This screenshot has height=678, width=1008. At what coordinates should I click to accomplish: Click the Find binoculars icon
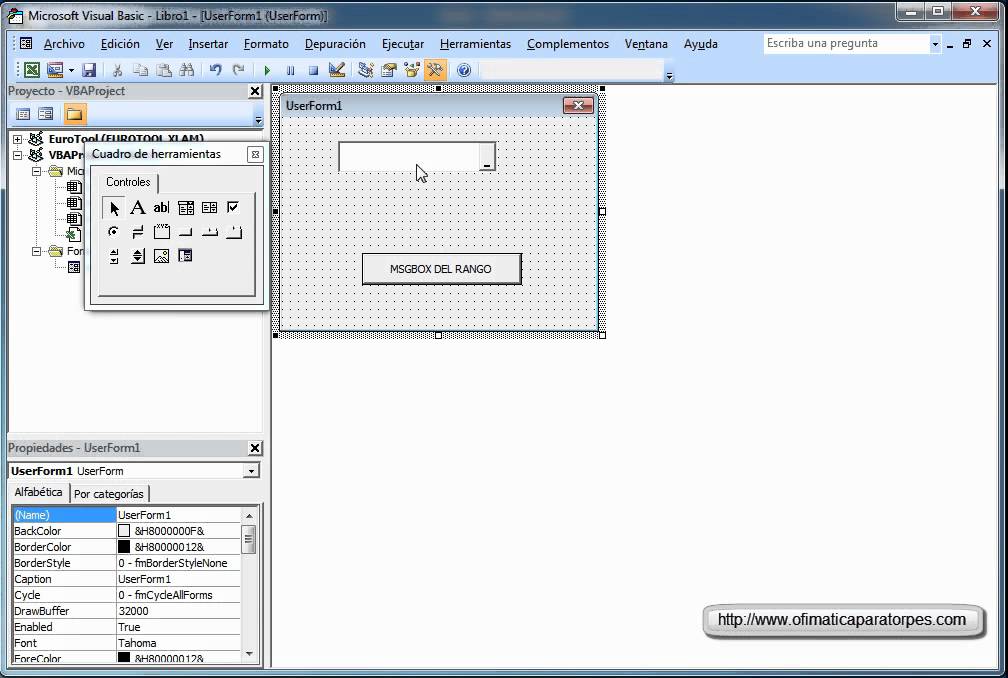187,70
